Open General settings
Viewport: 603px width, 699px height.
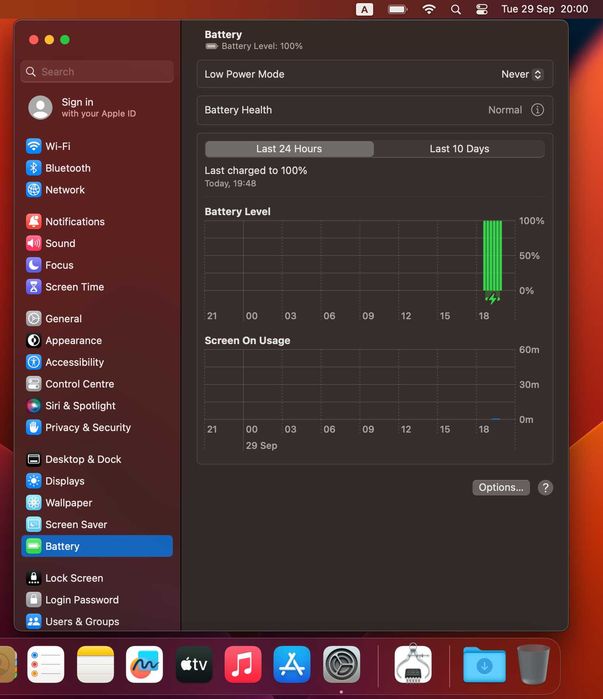coord(97,319)
